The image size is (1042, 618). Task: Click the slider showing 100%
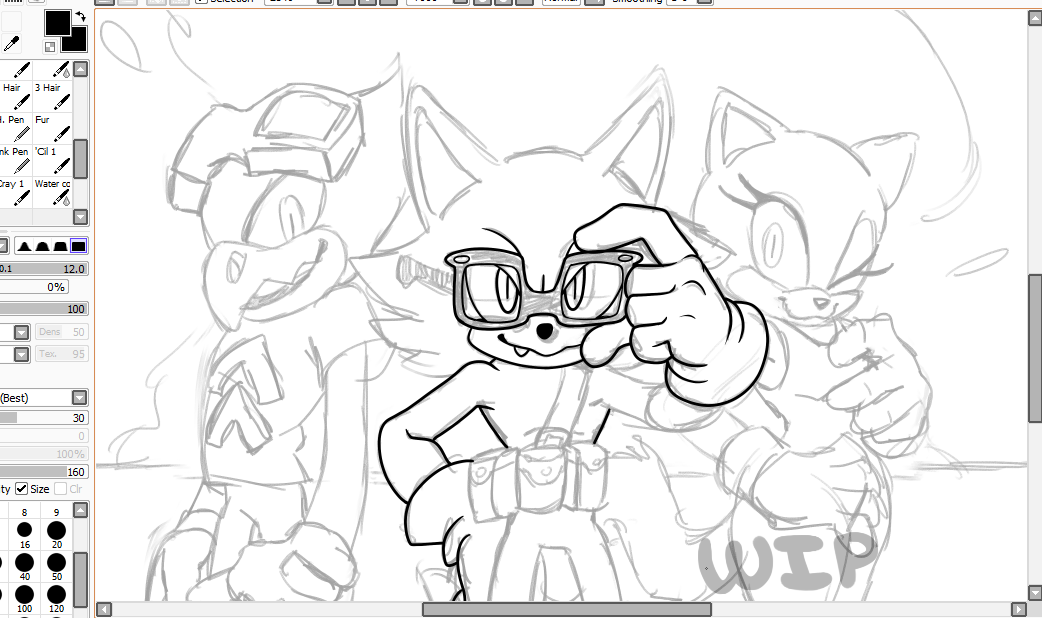click(x=43, y=454)
